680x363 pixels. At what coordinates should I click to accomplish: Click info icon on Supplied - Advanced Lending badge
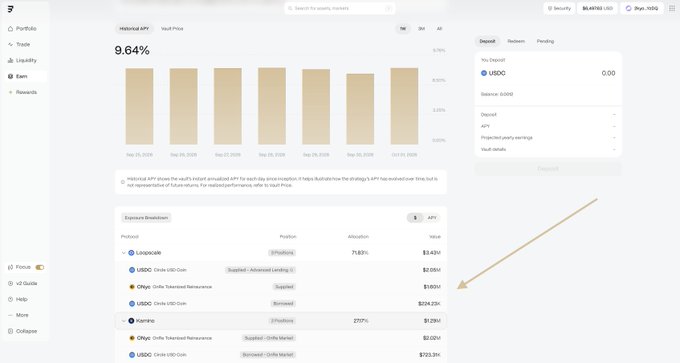291,270
